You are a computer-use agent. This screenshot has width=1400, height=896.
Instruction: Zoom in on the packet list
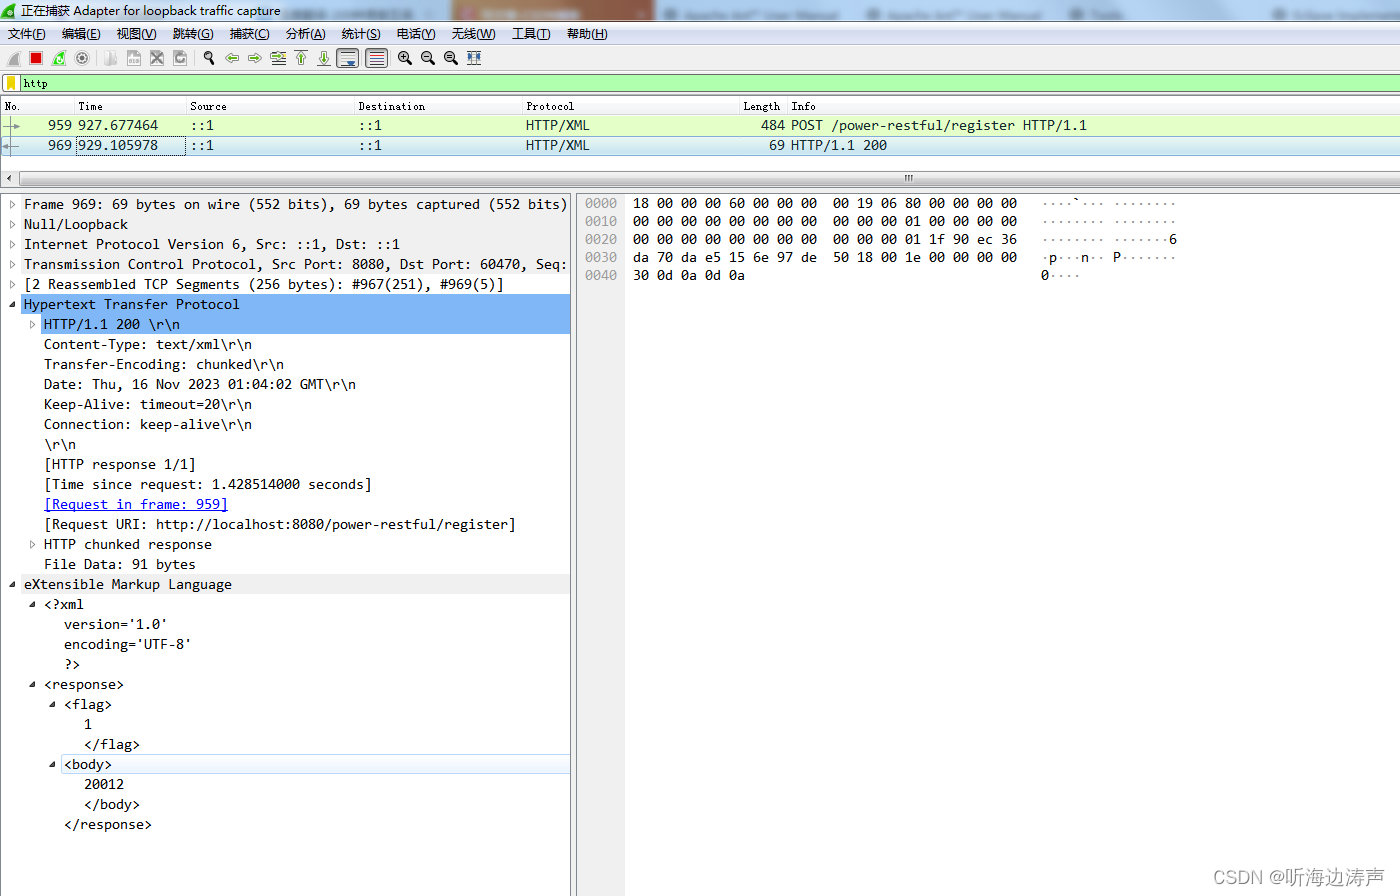click(x=404, y=57)
